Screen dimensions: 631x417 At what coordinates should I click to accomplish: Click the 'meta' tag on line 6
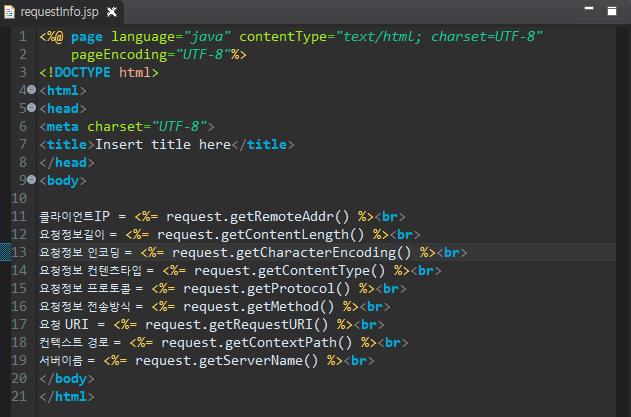62,127
